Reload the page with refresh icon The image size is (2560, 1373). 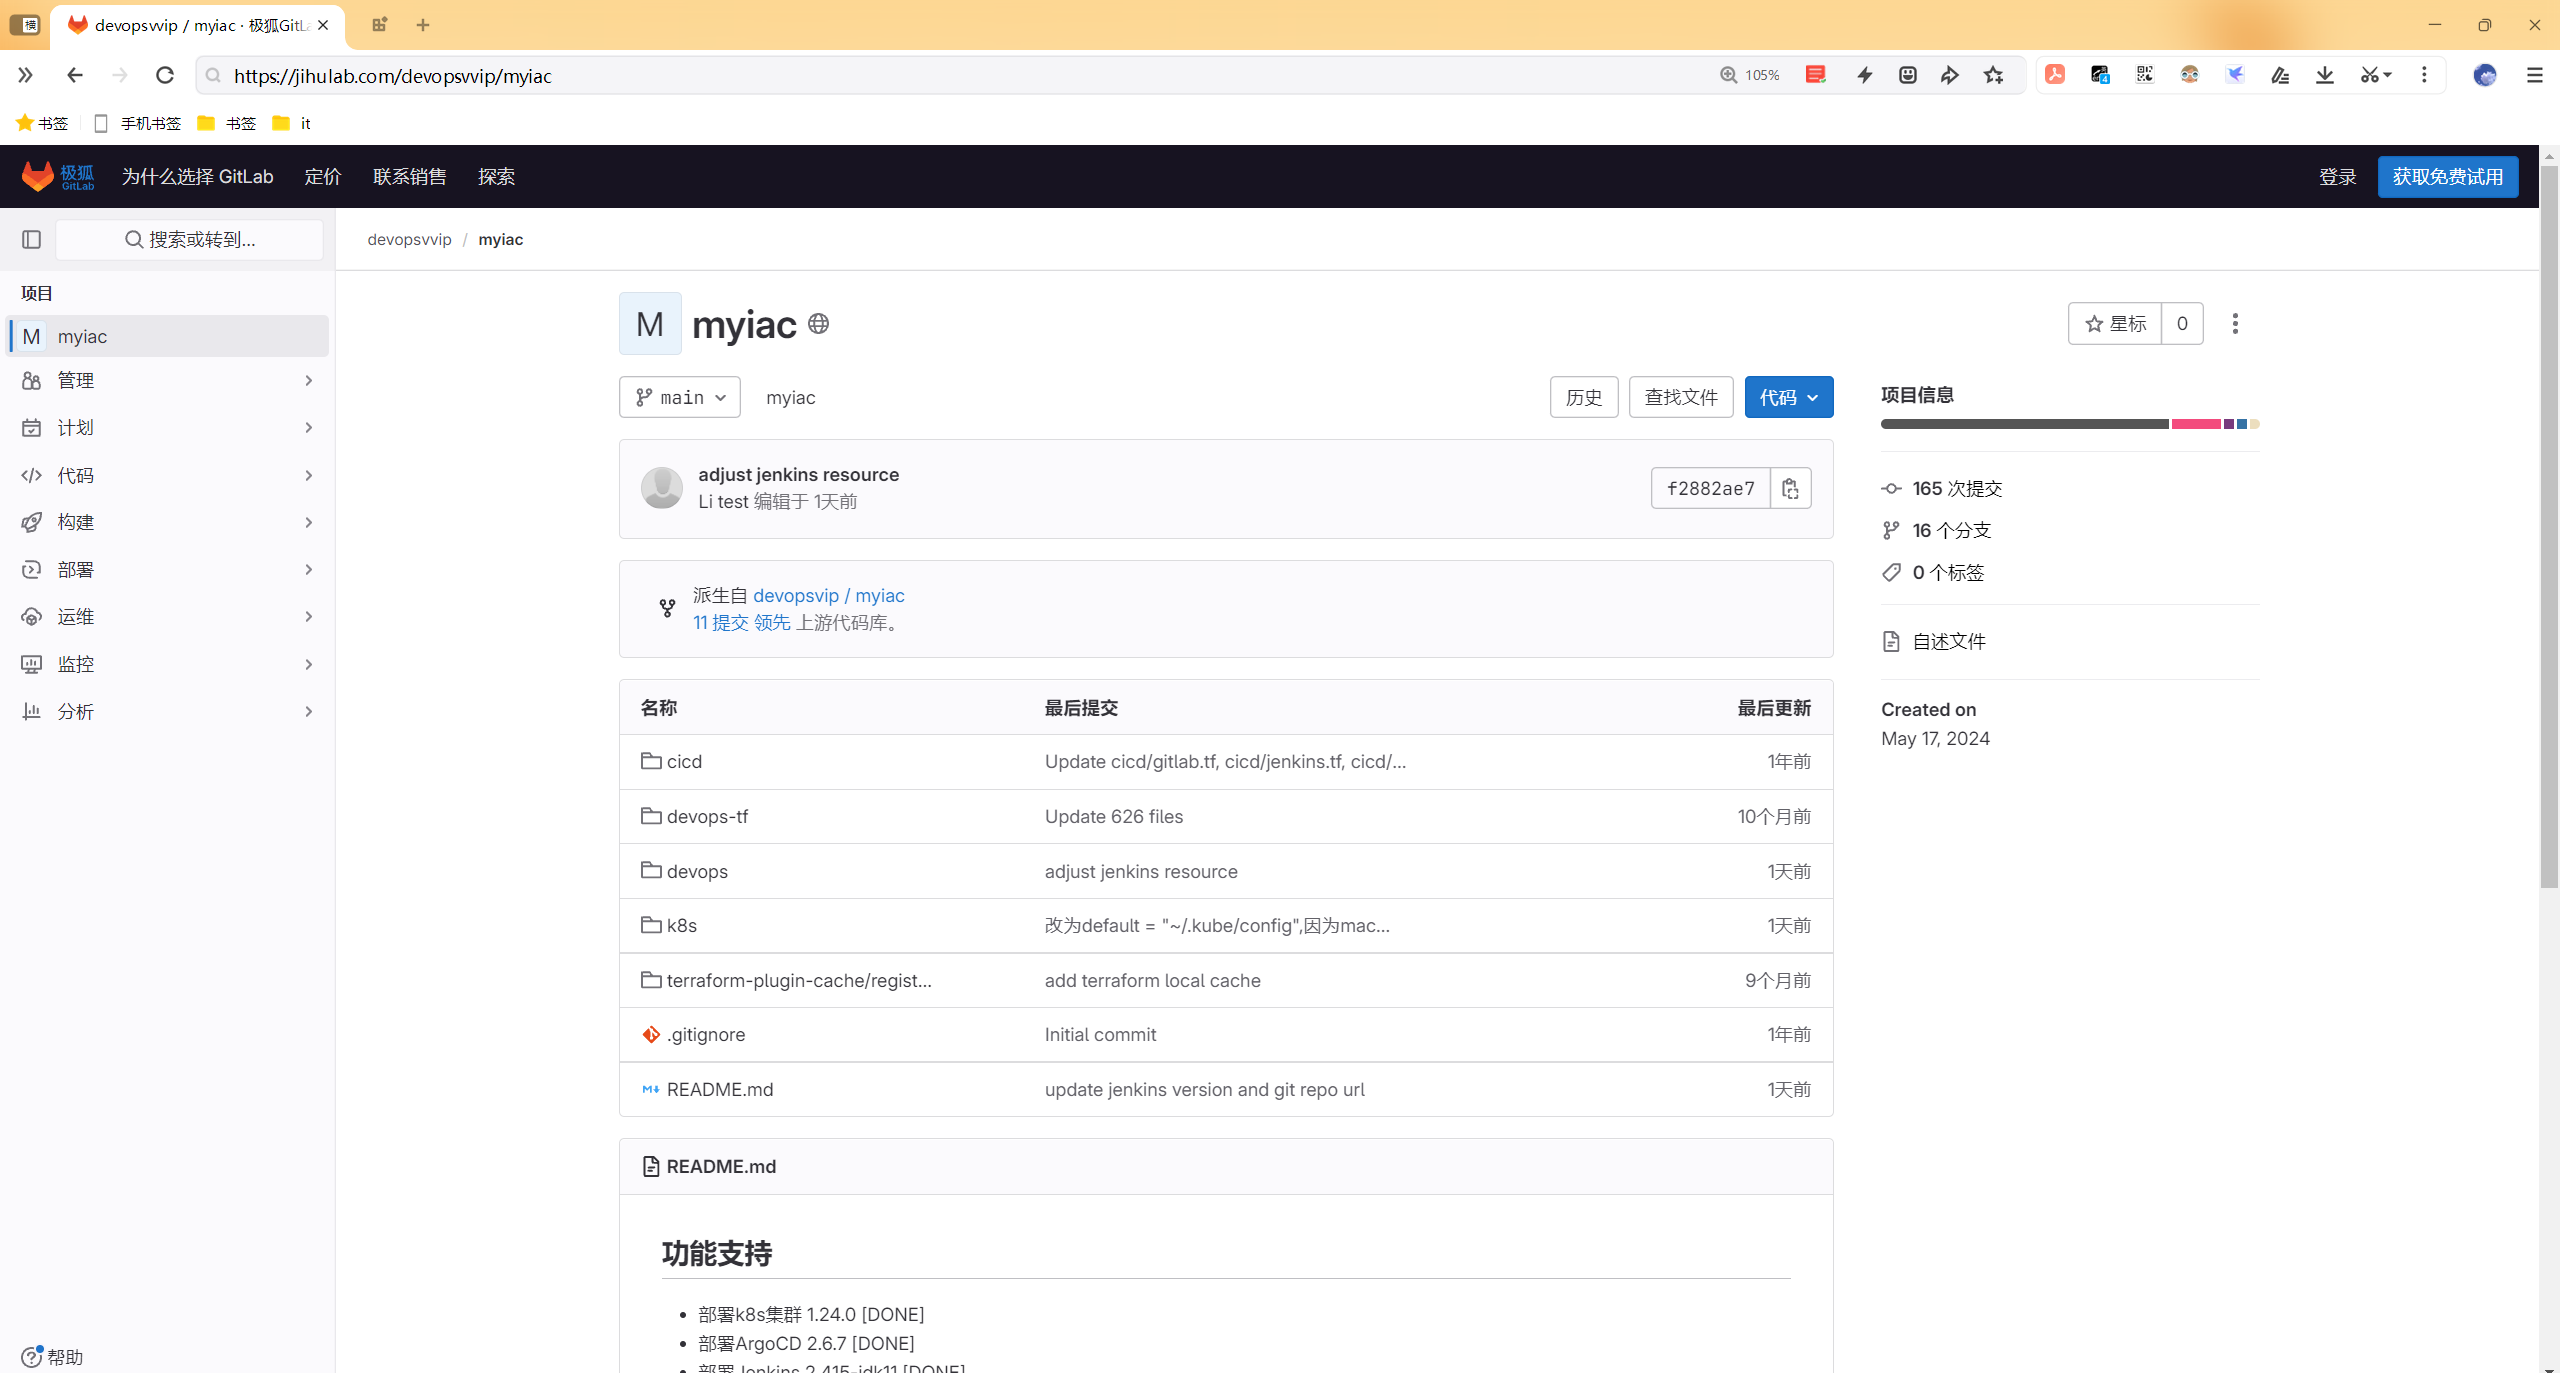point(165,75)
